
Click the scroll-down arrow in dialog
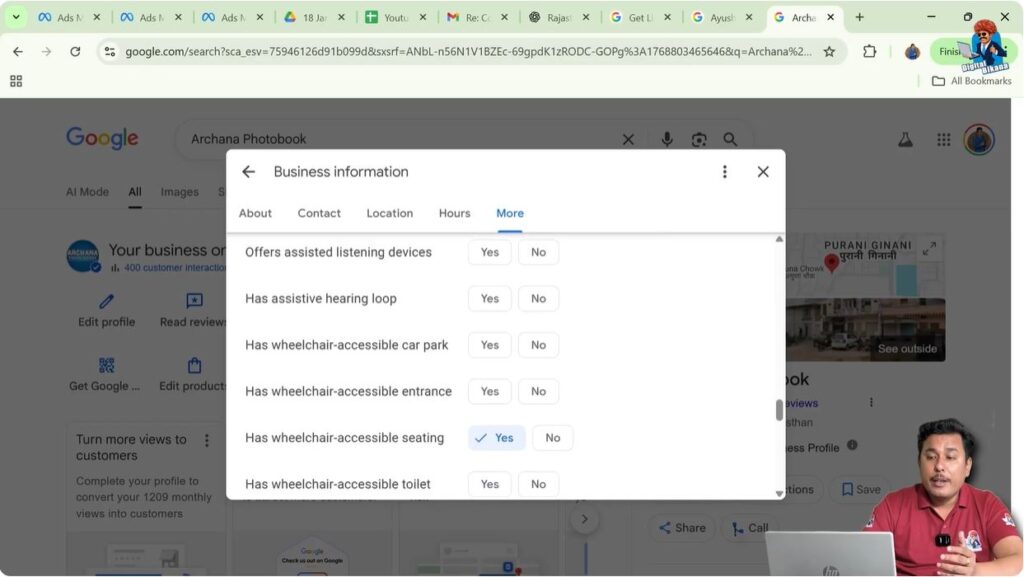click(779, 493)
